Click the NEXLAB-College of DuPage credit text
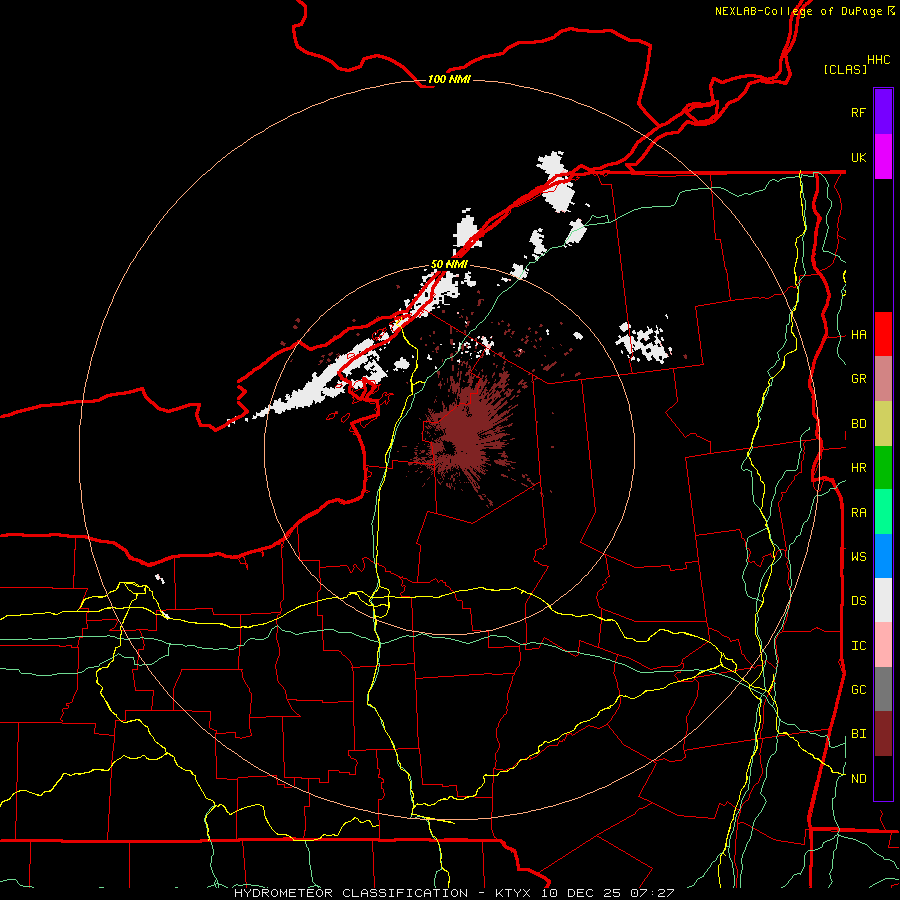This screenshot has height=900, width=900. pyautogui.click(x=804, y=11)
